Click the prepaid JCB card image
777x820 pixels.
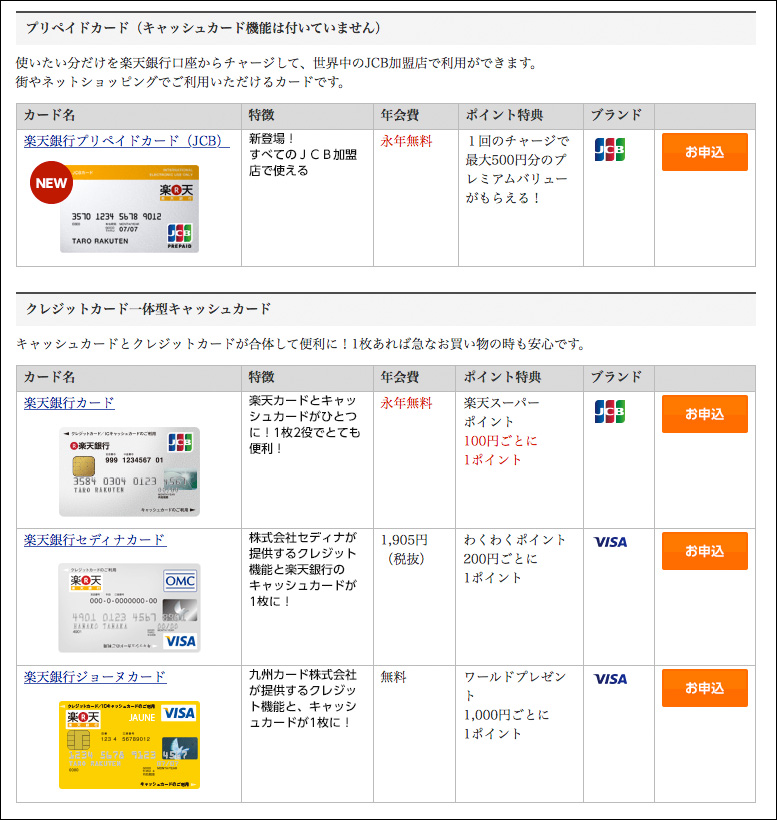pos(130,209)
